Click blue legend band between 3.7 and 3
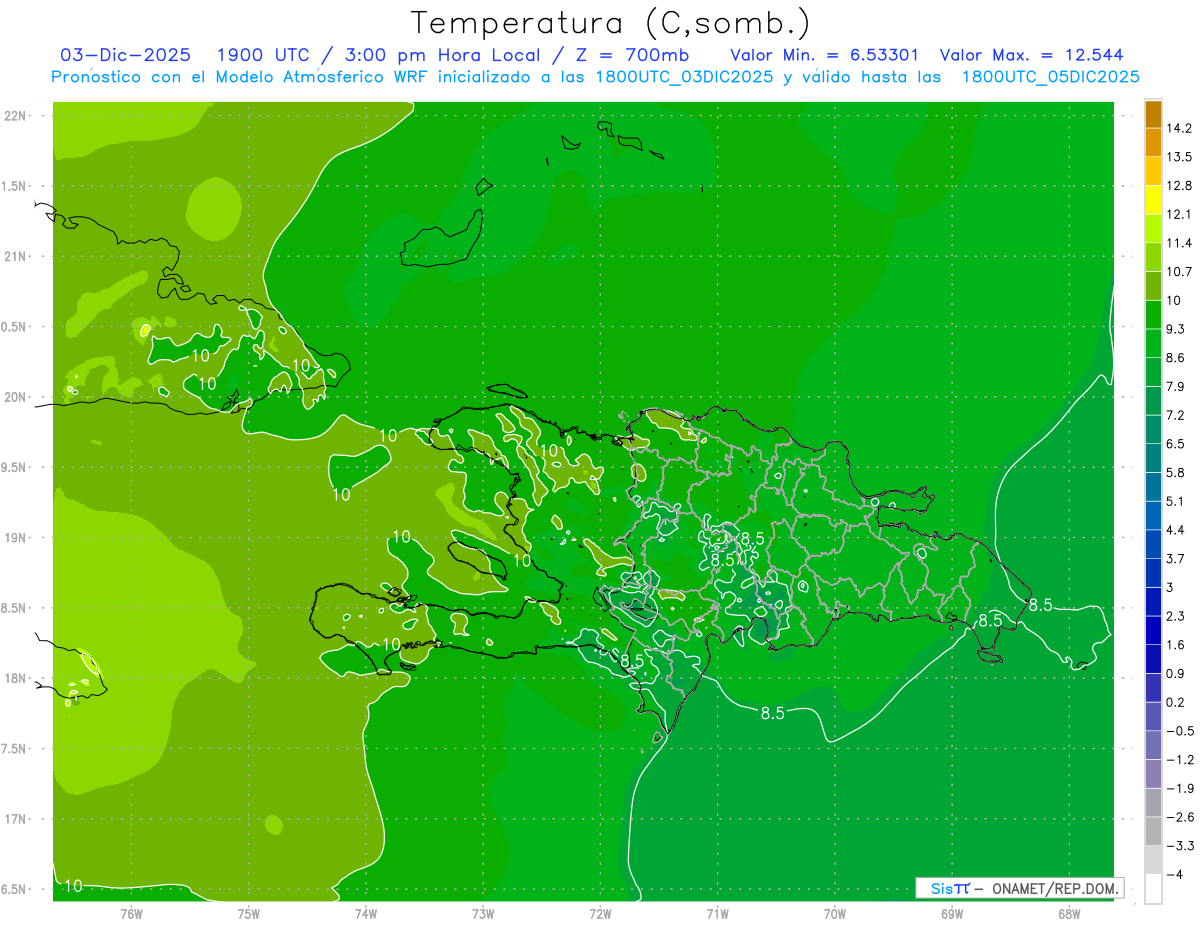Viewport: 1200px width, 927px height. point(1153,573)
